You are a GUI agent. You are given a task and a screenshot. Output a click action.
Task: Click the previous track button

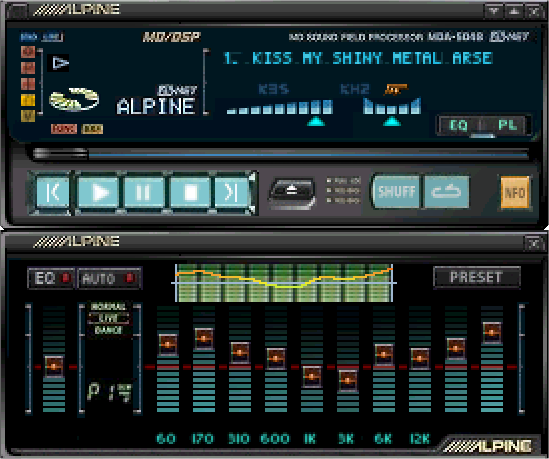(x=53, y=192)
